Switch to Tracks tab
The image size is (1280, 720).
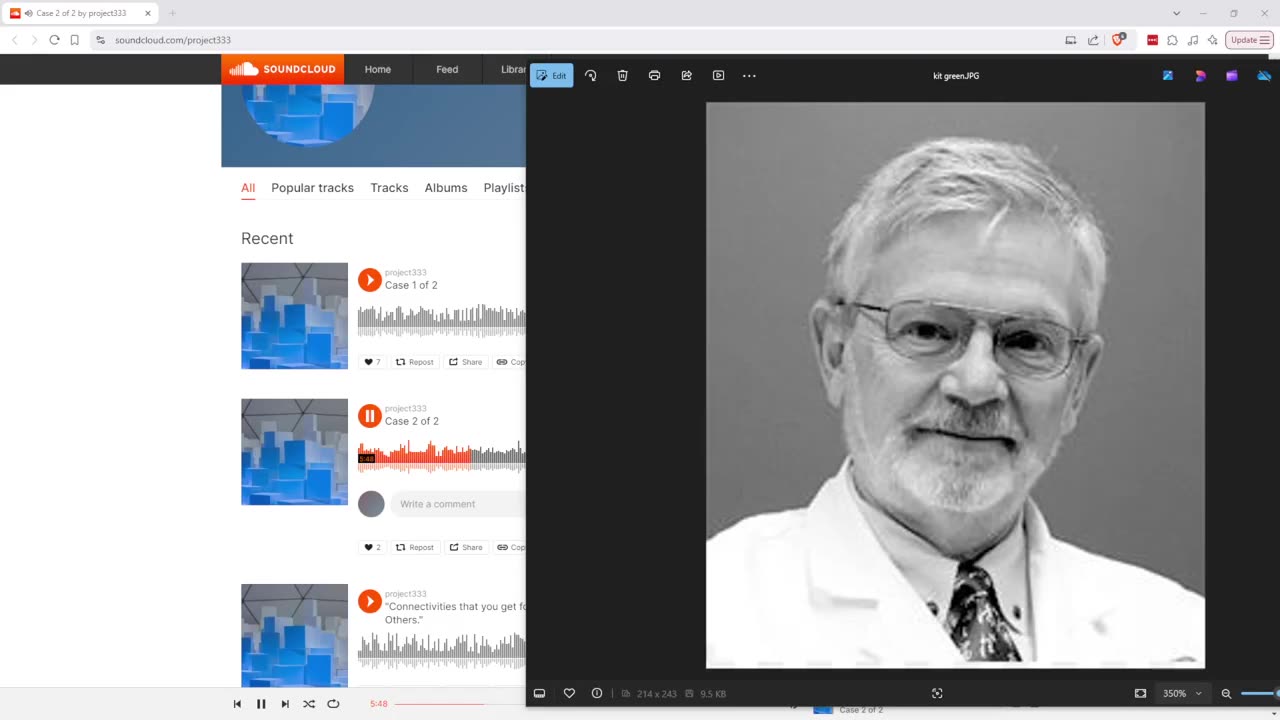[x=389, y=188]
